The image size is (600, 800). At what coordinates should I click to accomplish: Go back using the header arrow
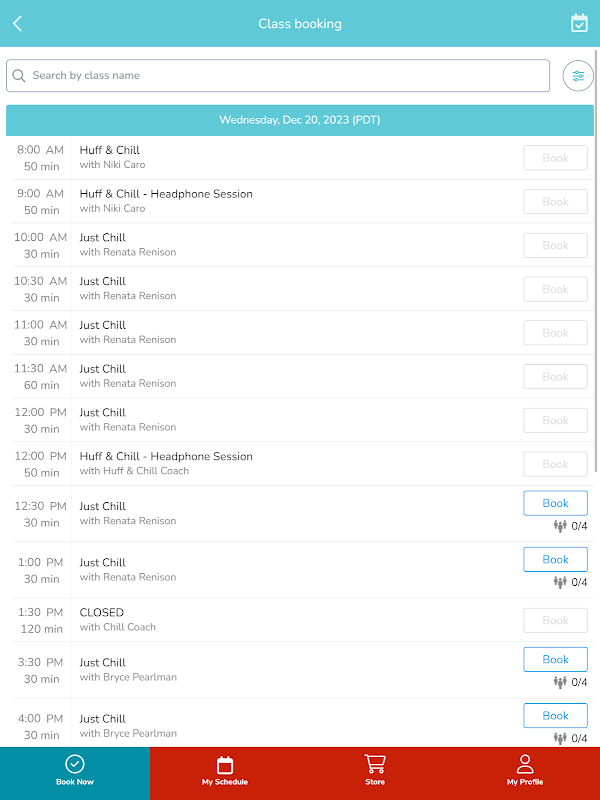[17, 23]
